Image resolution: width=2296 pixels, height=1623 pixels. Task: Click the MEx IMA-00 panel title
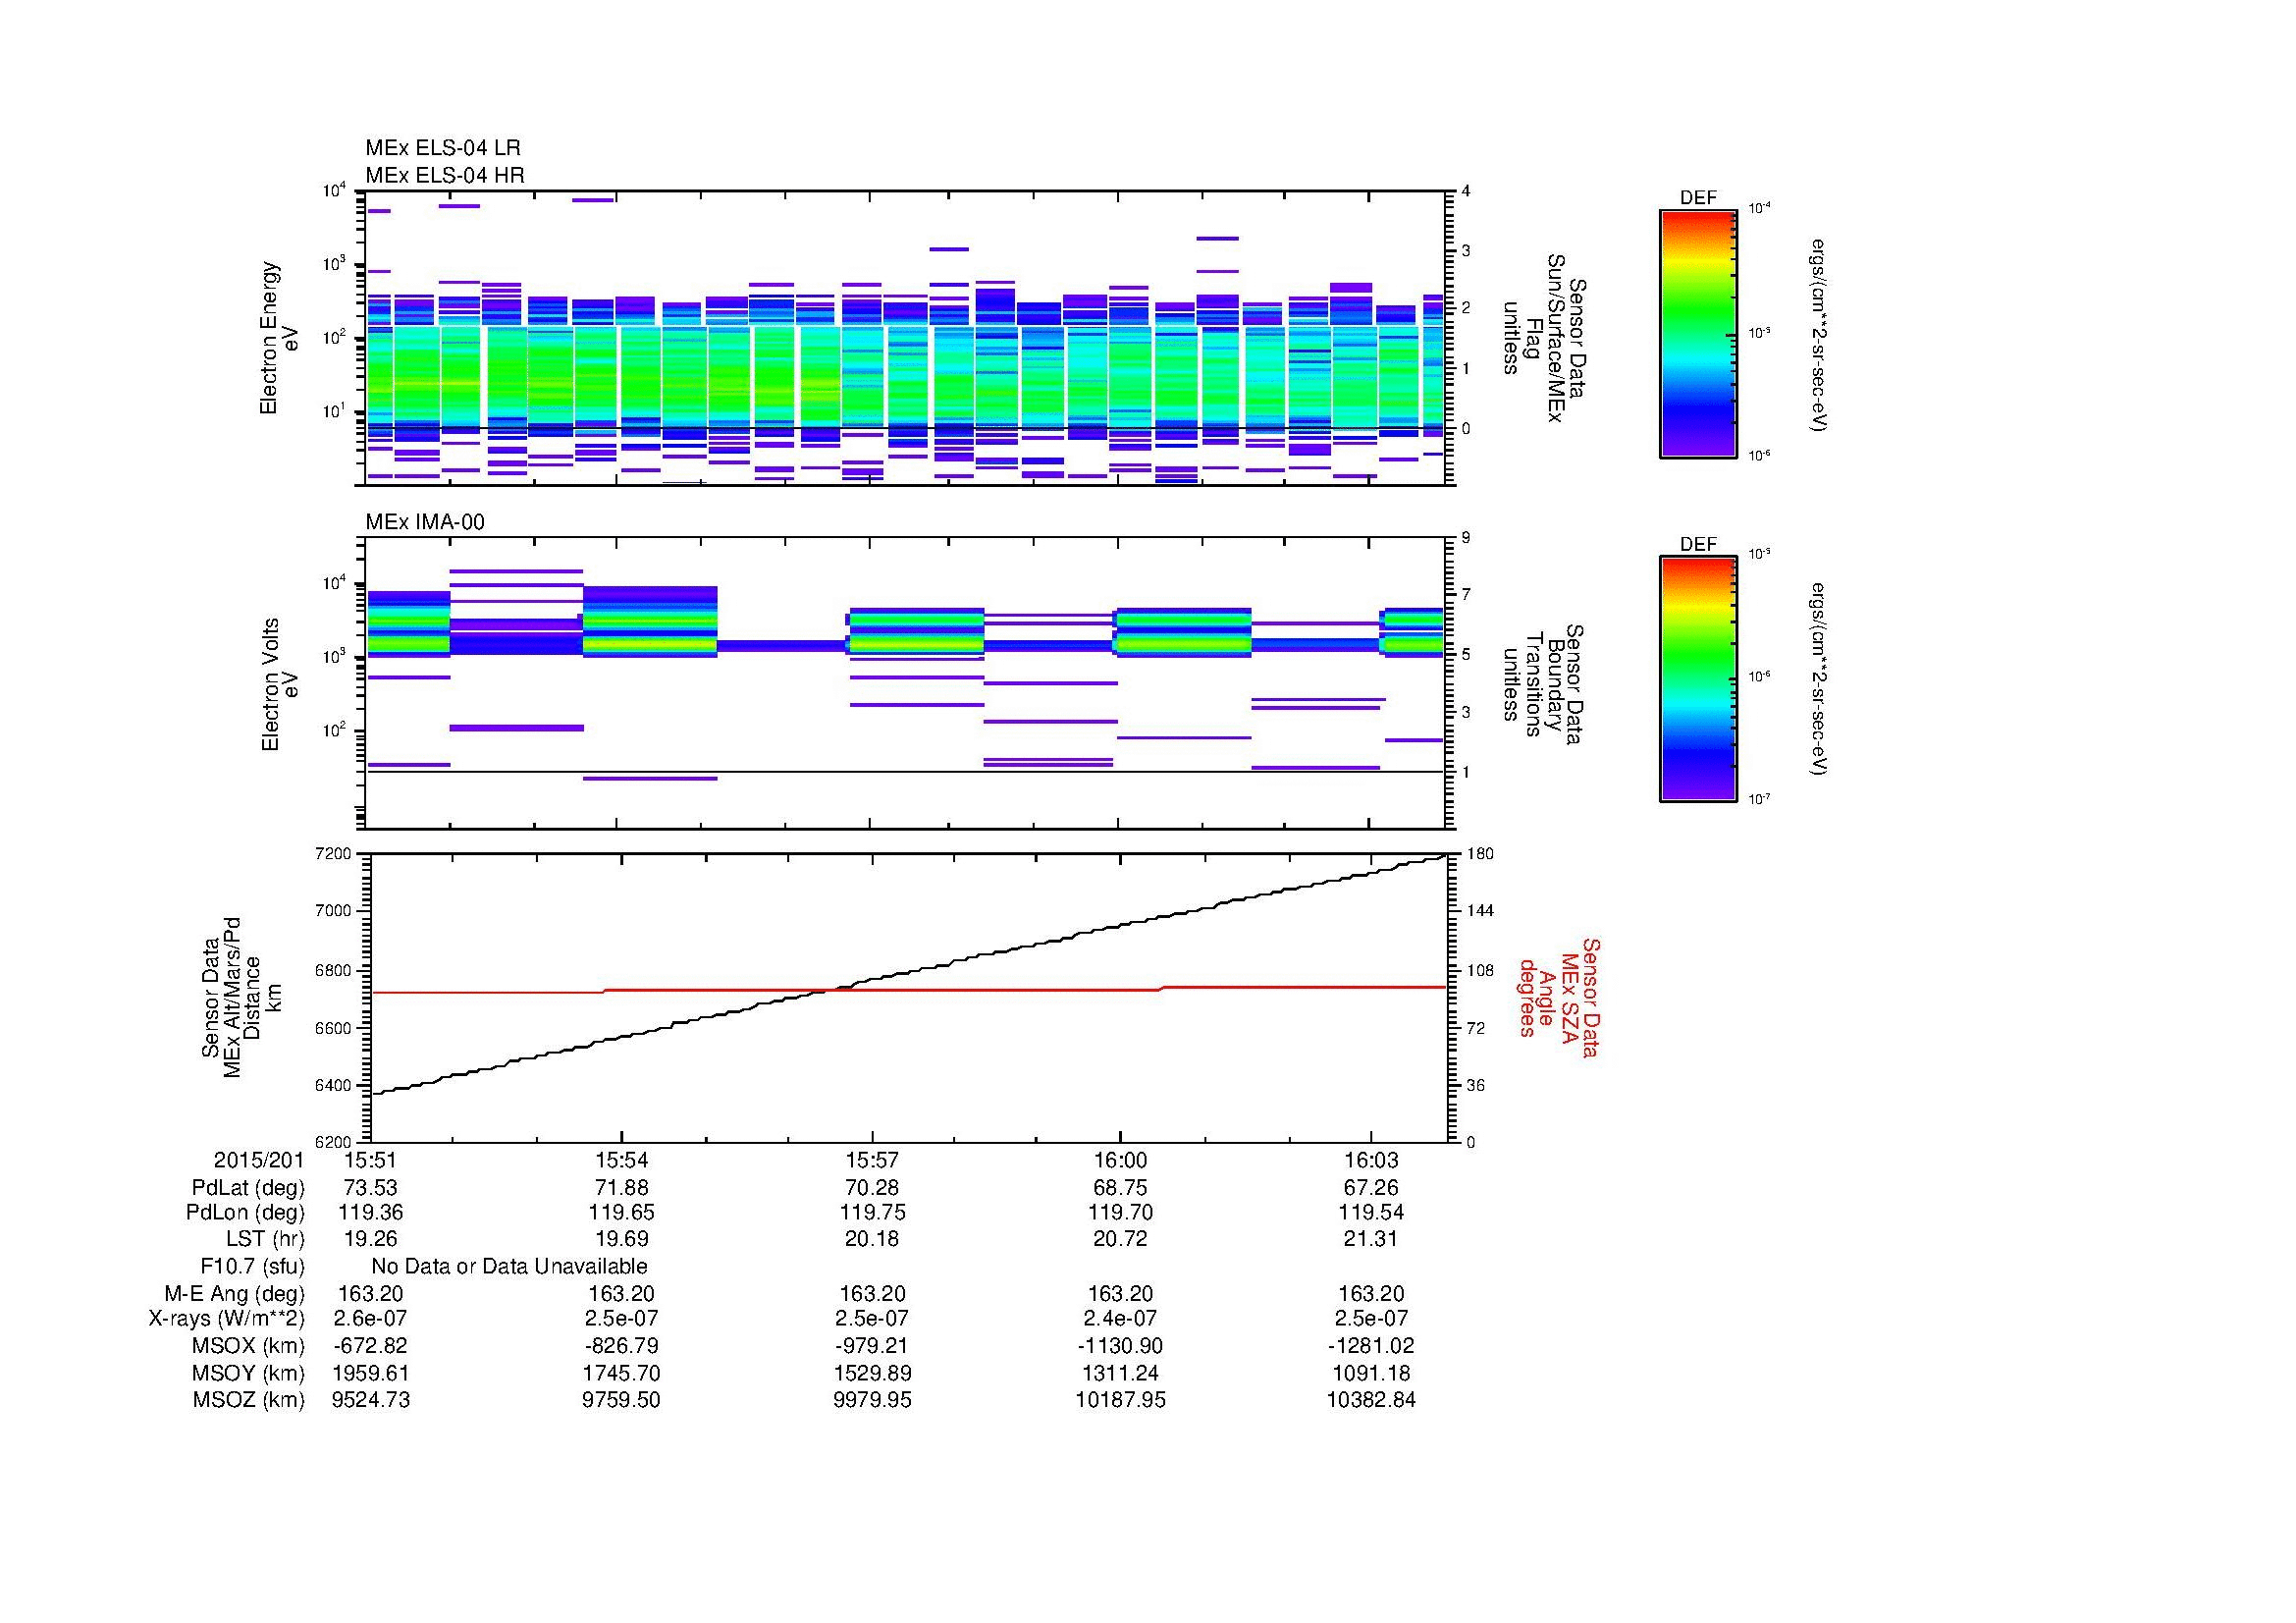point(425,522)
